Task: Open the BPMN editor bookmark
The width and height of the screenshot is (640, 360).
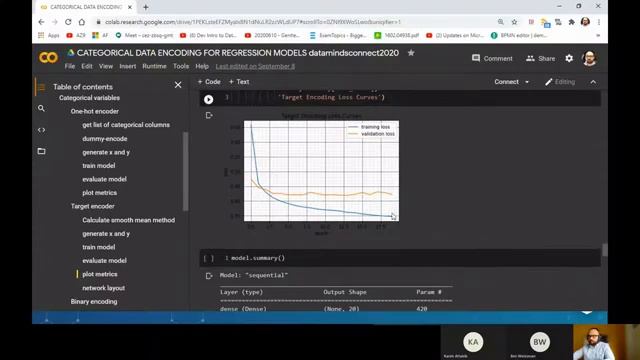Action: 519,36
